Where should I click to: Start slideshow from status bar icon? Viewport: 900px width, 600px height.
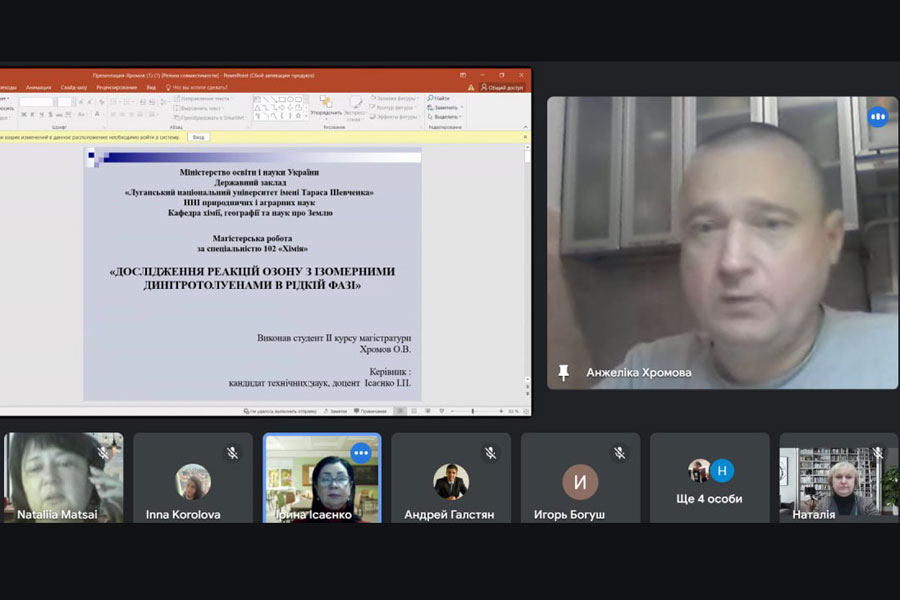[x=441, y=411]
